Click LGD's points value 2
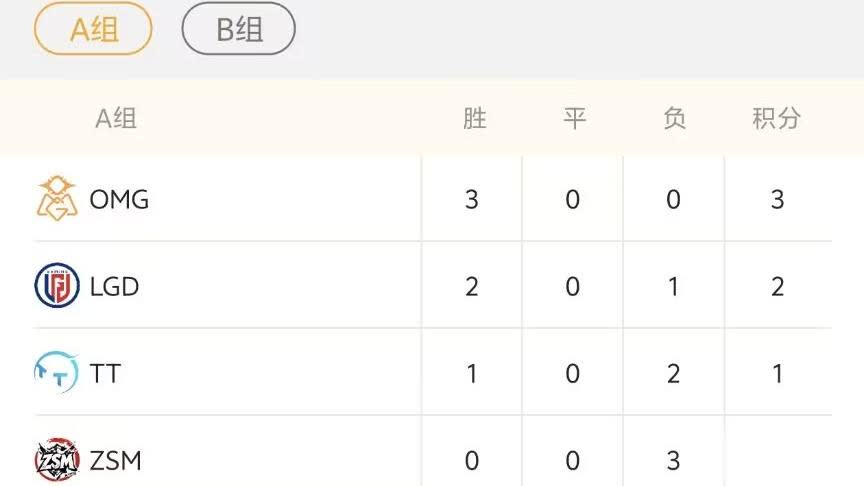 pyautogui.click(x=777, y=287)
